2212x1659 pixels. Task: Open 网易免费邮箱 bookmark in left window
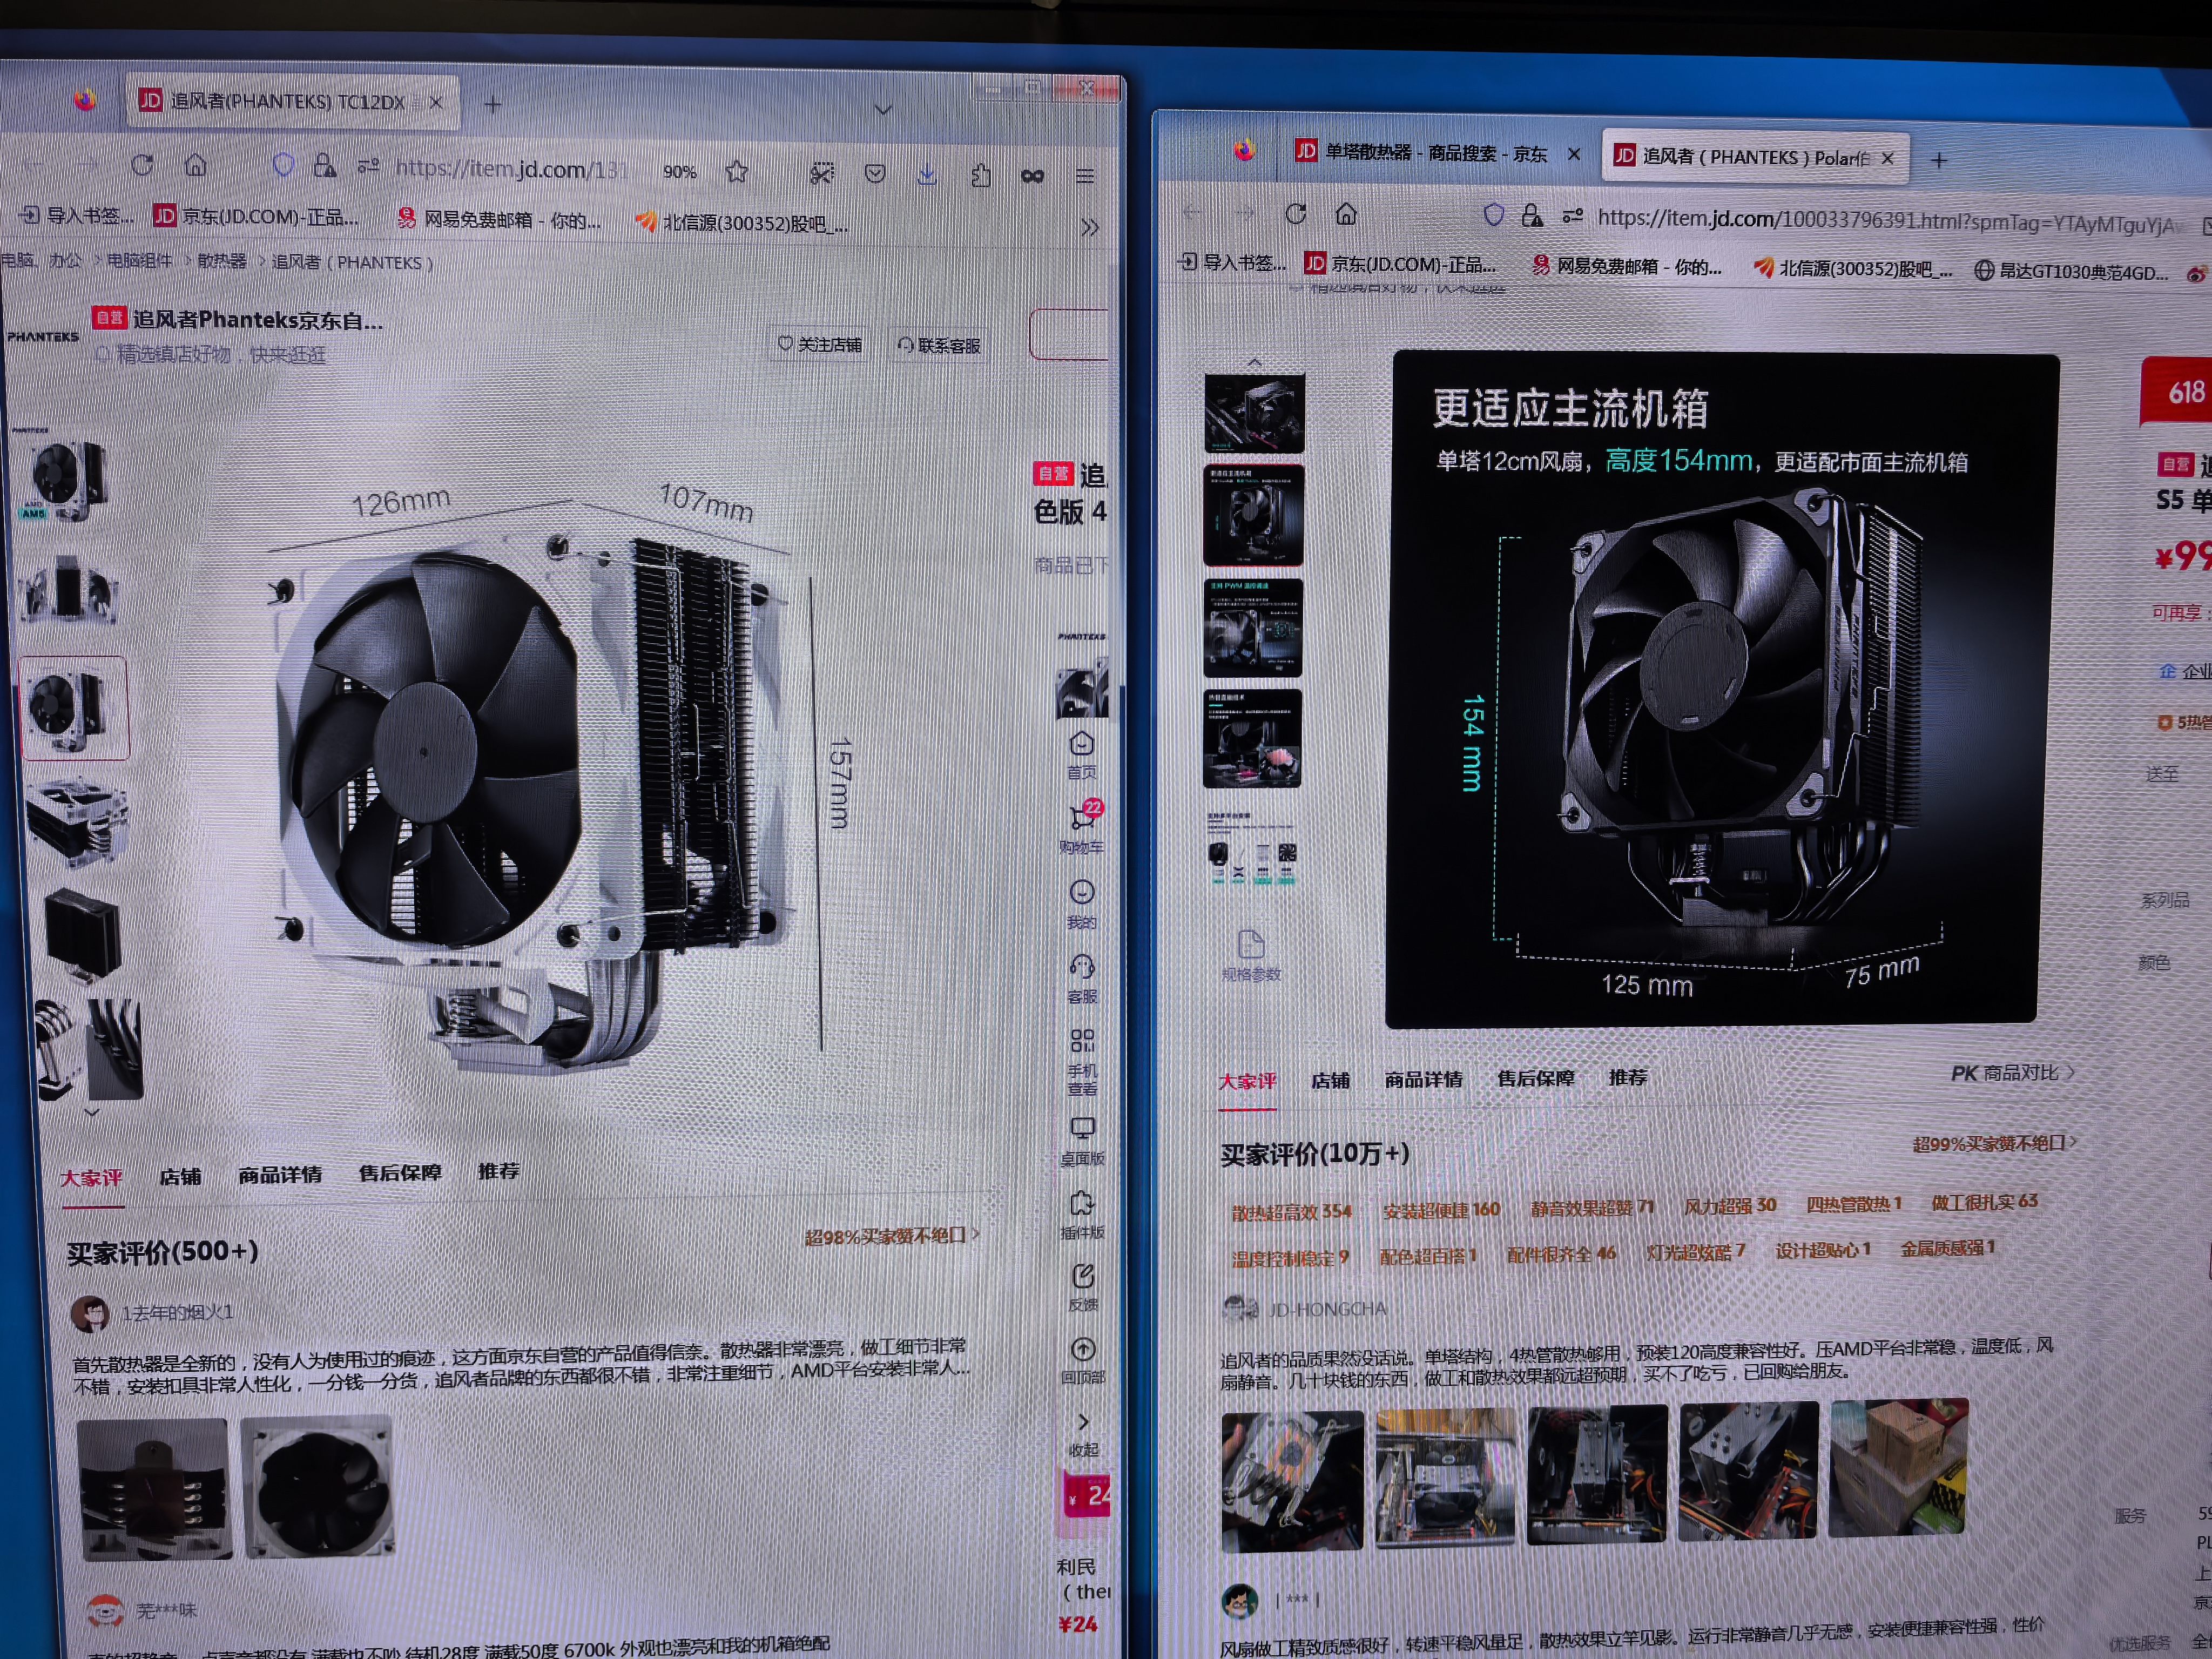499,220
